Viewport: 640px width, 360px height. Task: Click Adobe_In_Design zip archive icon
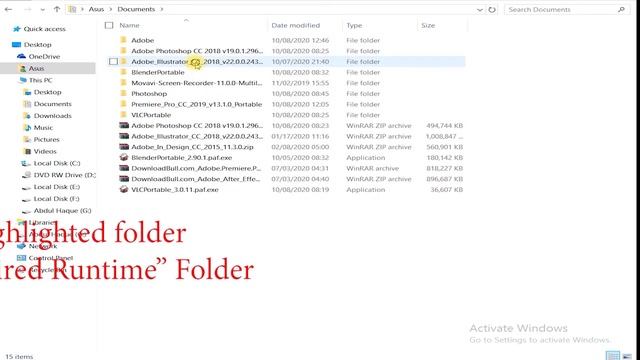tap(124, 147)
